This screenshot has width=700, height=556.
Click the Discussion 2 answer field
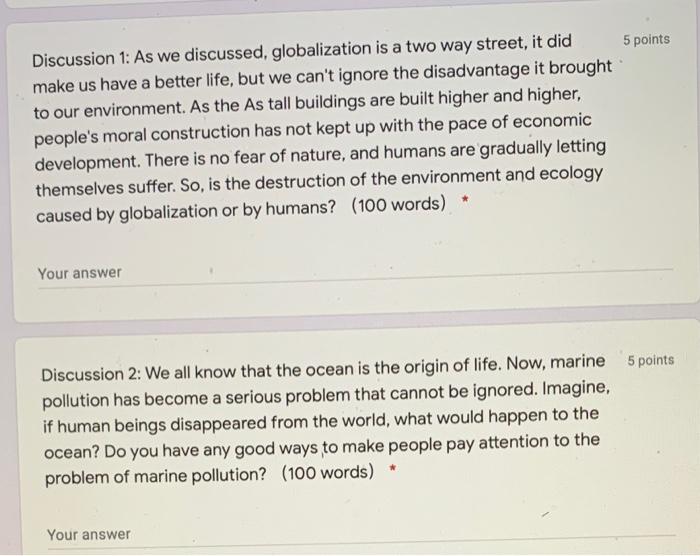pyautogui.click(x=361, y=536)
